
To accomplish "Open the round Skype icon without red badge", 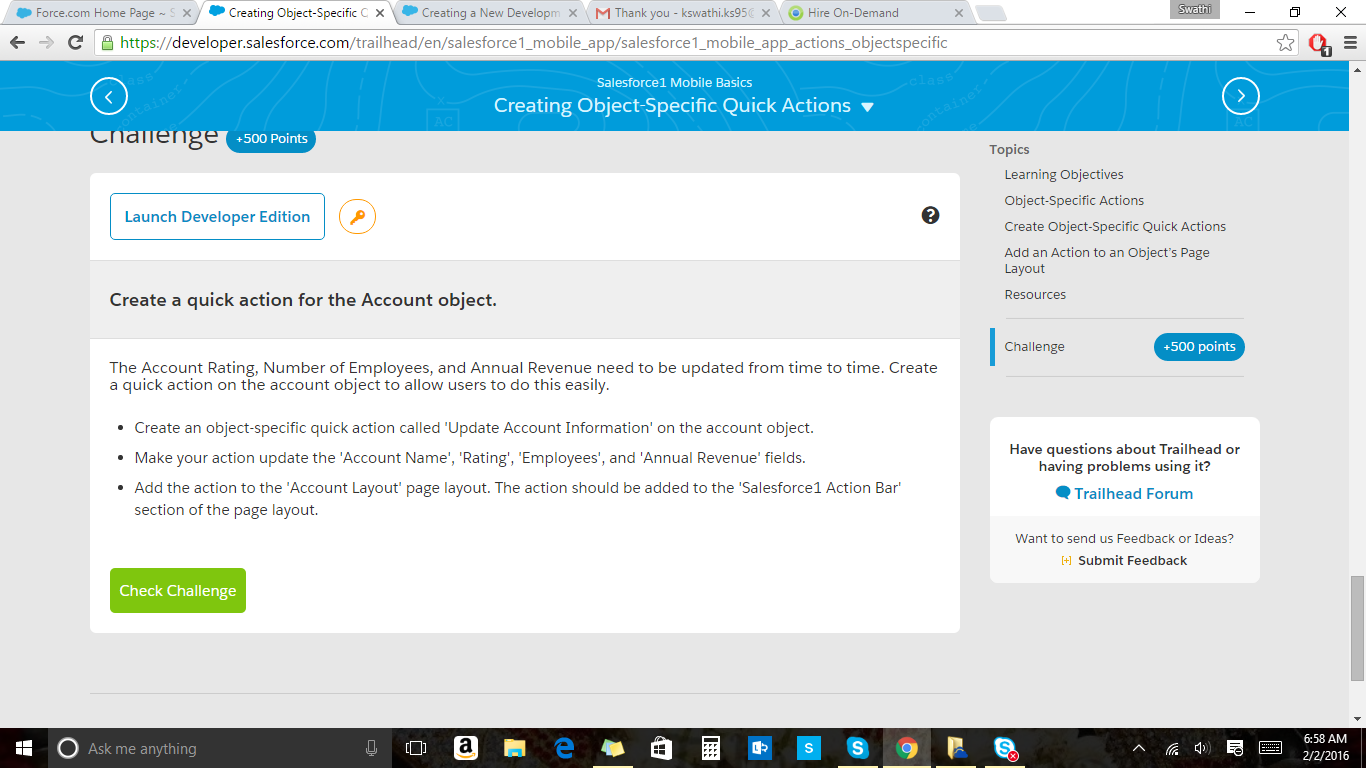I will (857, 748).
